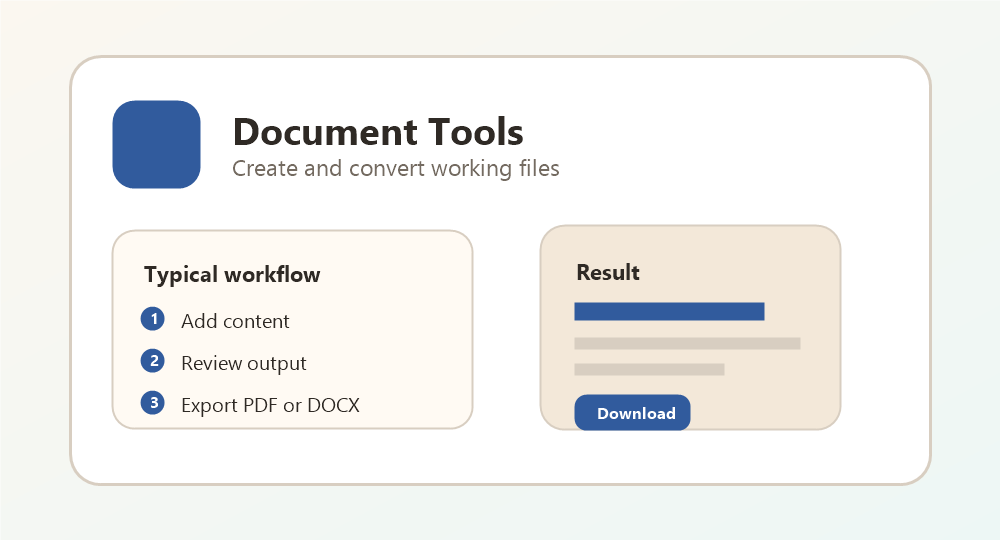Select the step 1 number badge

coord(152,319)
